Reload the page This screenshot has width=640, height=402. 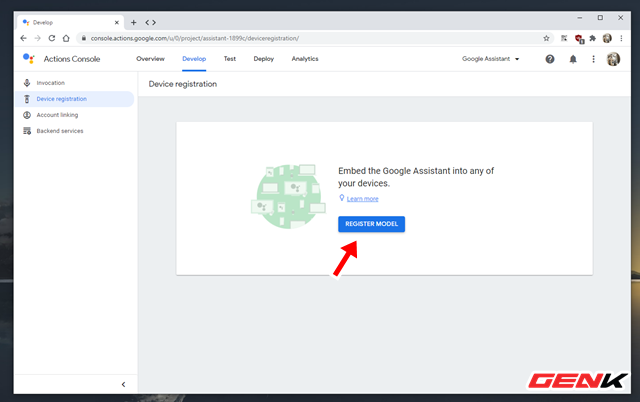coord(51,38)
